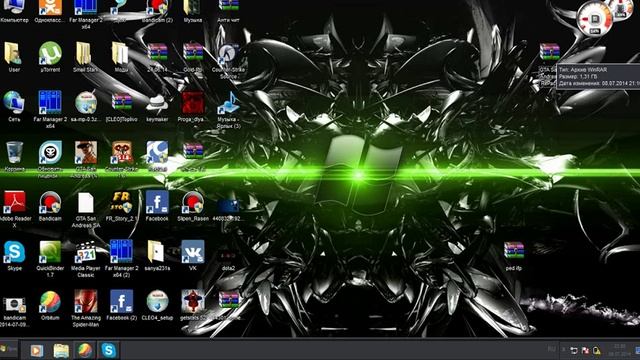Image resolution: width=640 pixels, height=360 pixels.
Task: Open the Start menu button
Action: pos(8,349)
